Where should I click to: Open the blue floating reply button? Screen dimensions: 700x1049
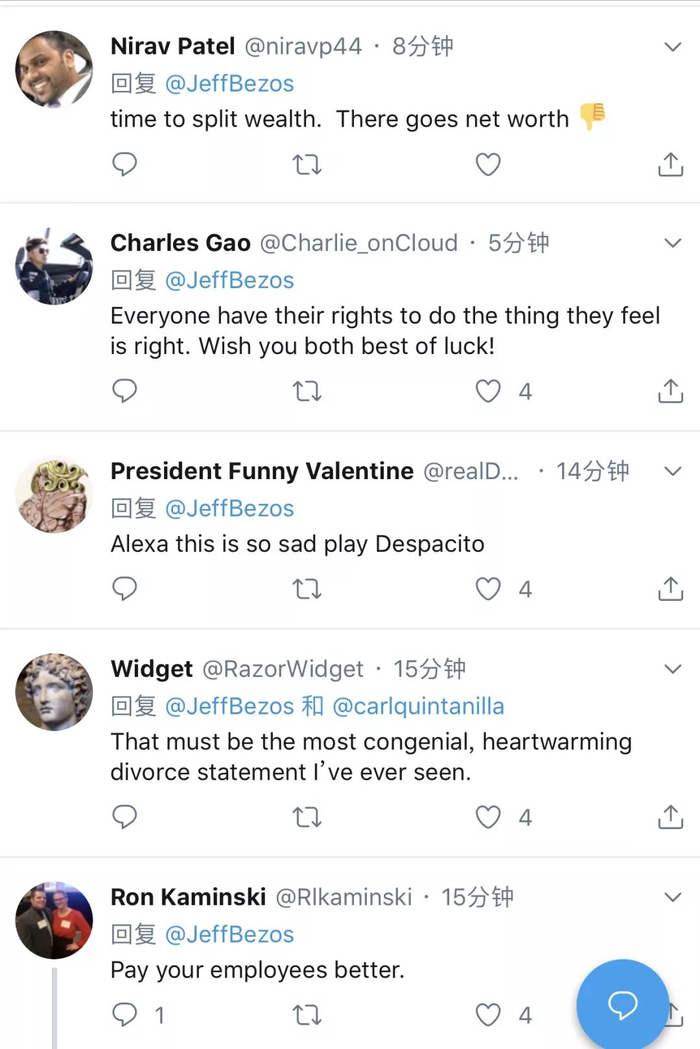click(622, 1004)
